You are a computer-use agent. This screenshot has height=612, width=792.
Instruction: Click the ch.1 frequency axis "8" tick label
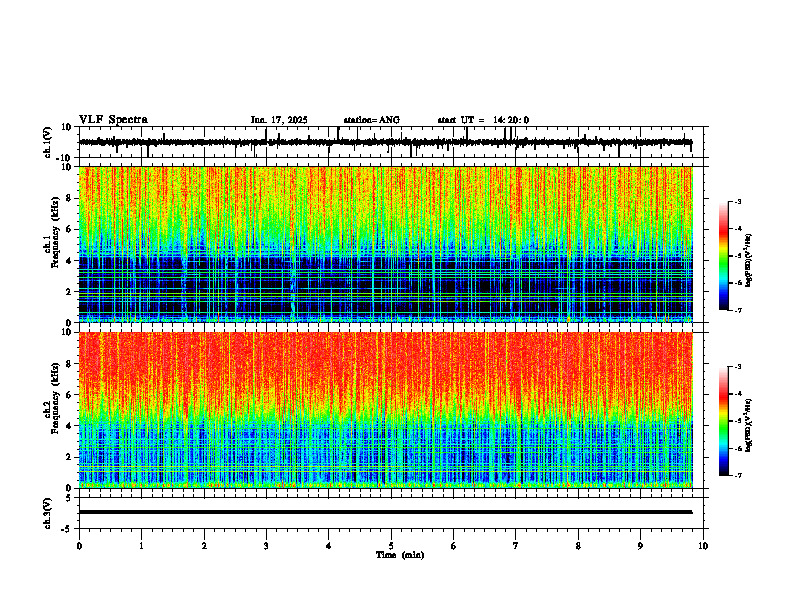point(69,198)
